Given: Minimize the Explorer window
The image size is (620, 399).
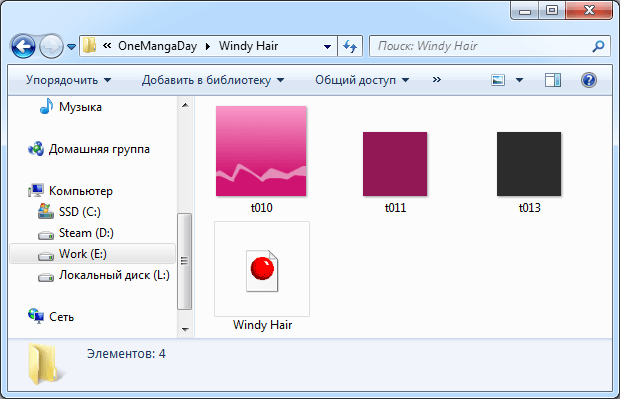Looking at the screenshot, I should 525,10.
